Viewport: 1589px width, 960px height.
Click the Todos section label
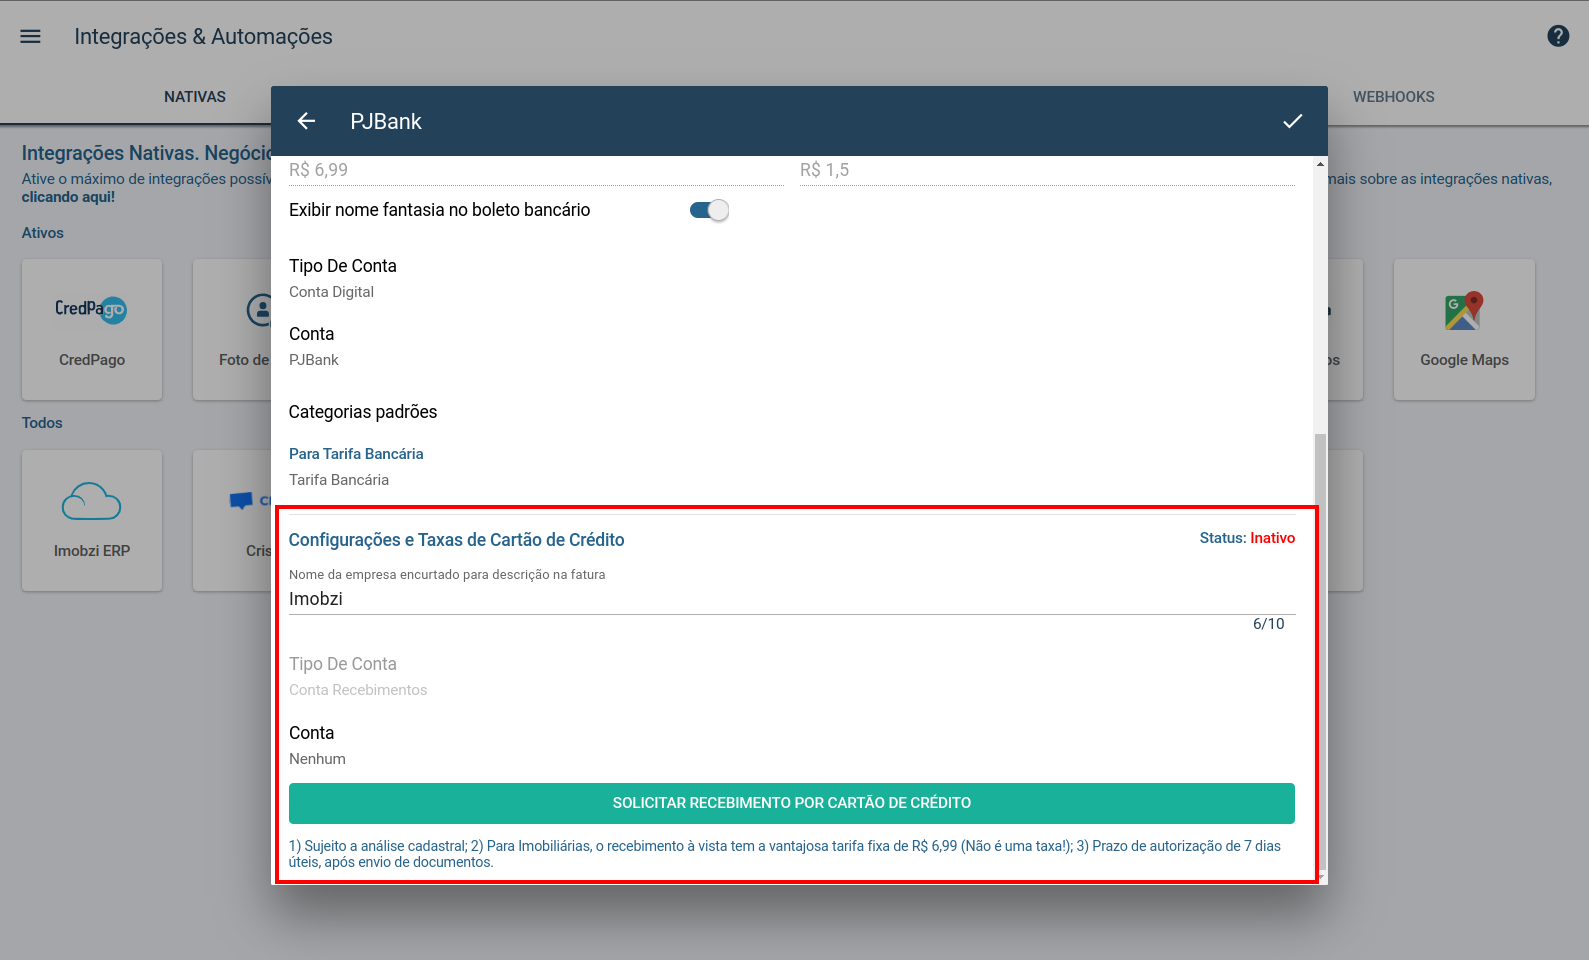click(42, 423)
